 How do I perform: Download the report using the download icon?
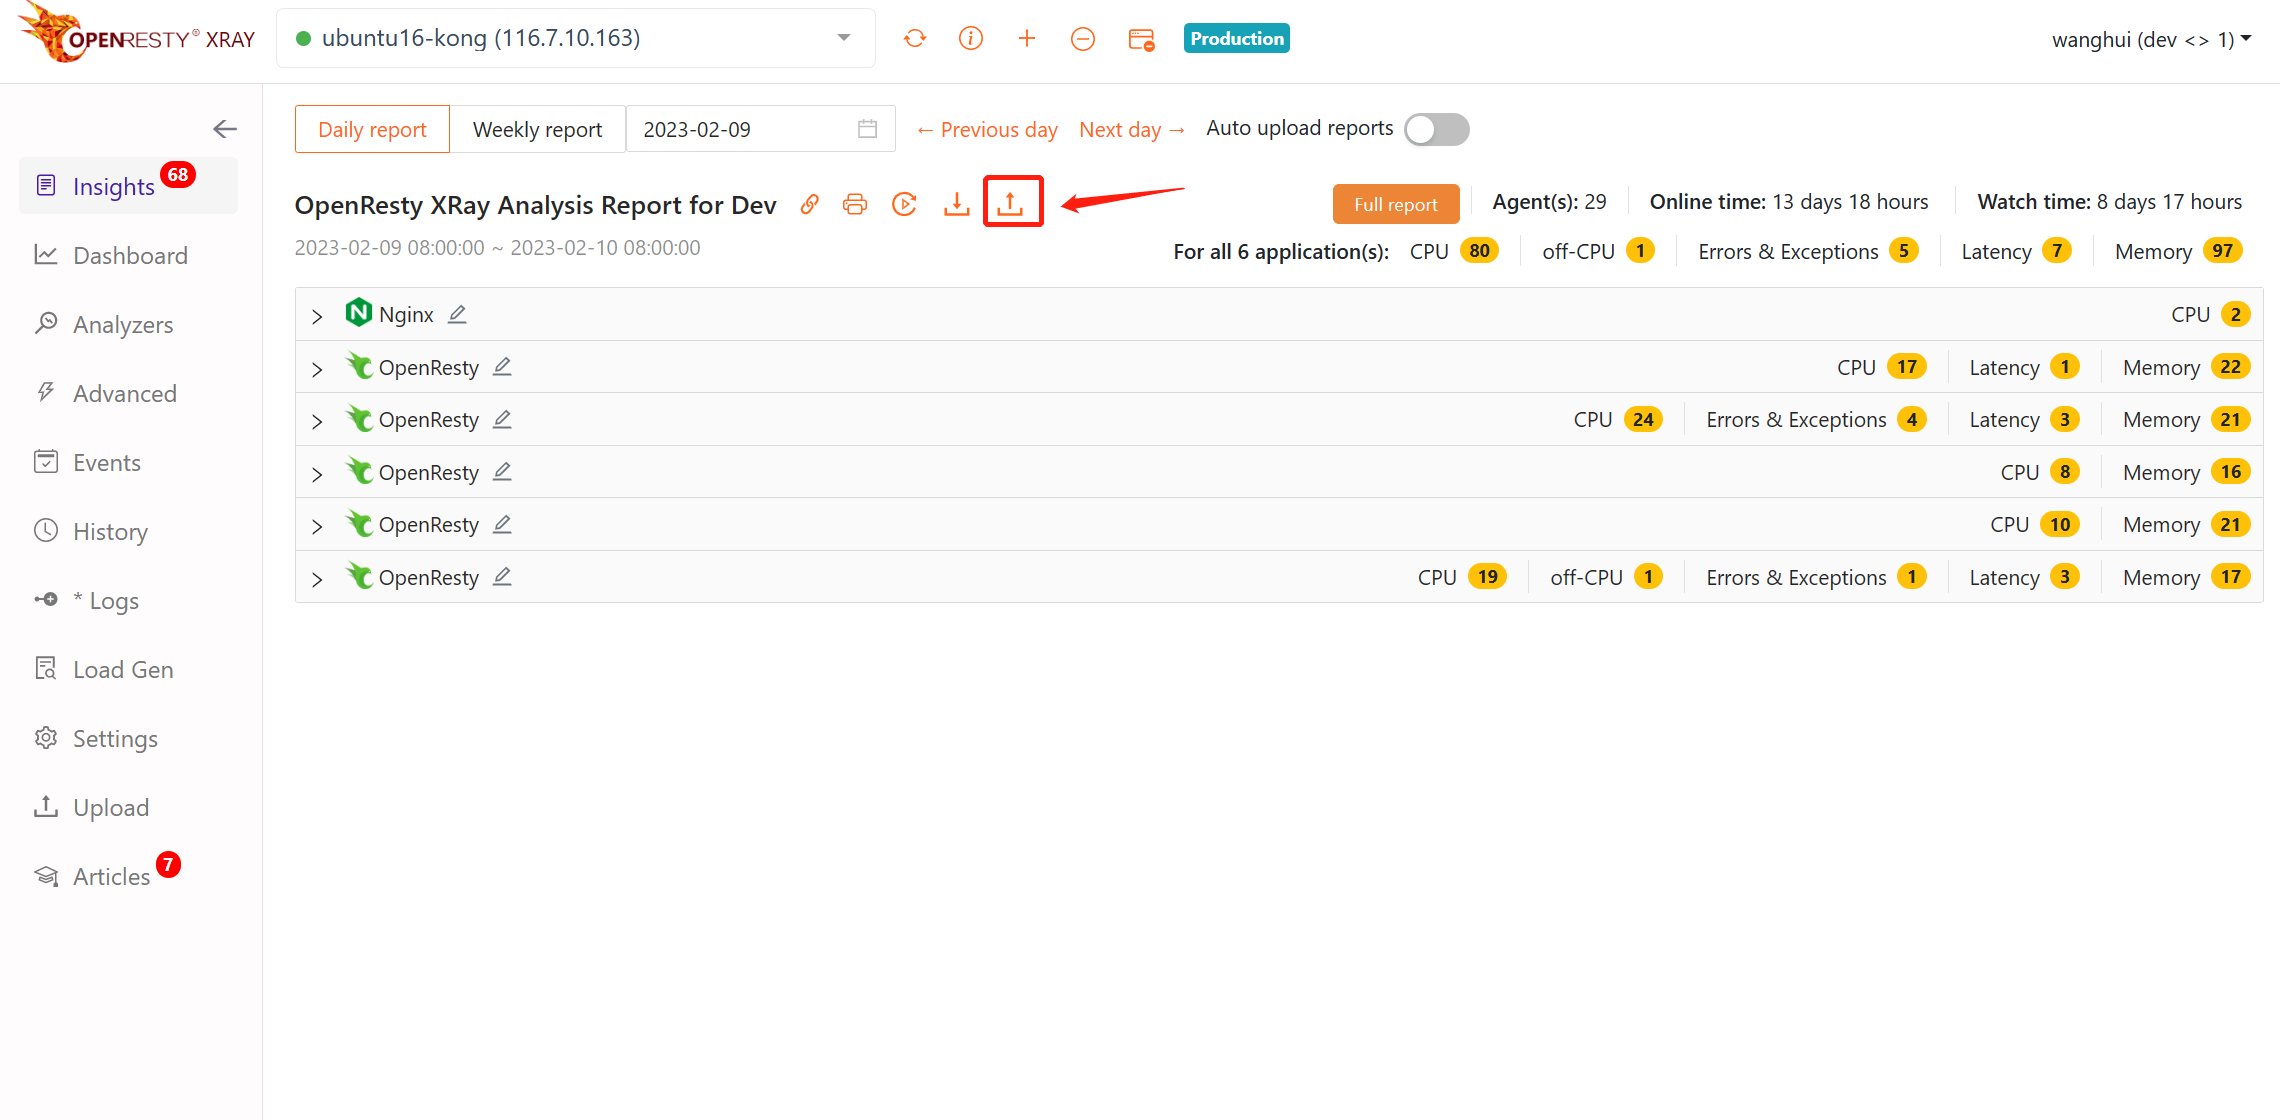point(957,204)
